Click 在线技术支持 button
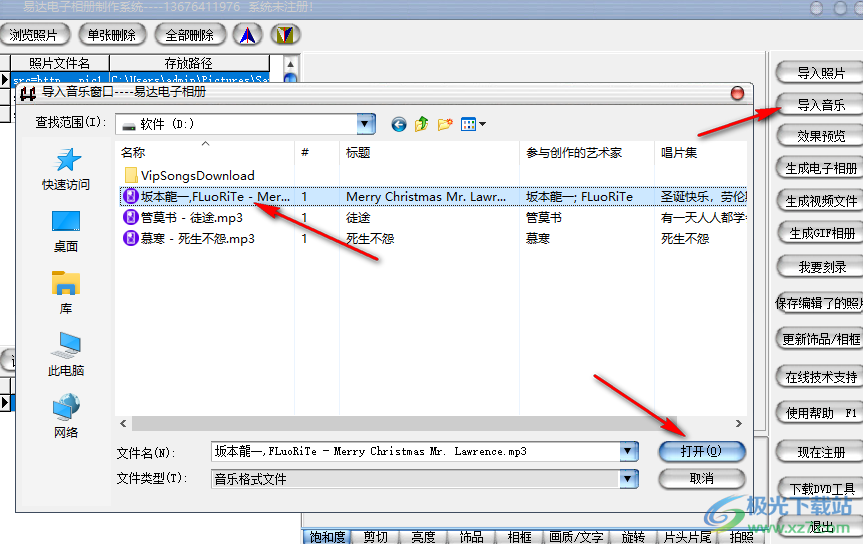Screen dimensions: 863x544 pos(820,377)
